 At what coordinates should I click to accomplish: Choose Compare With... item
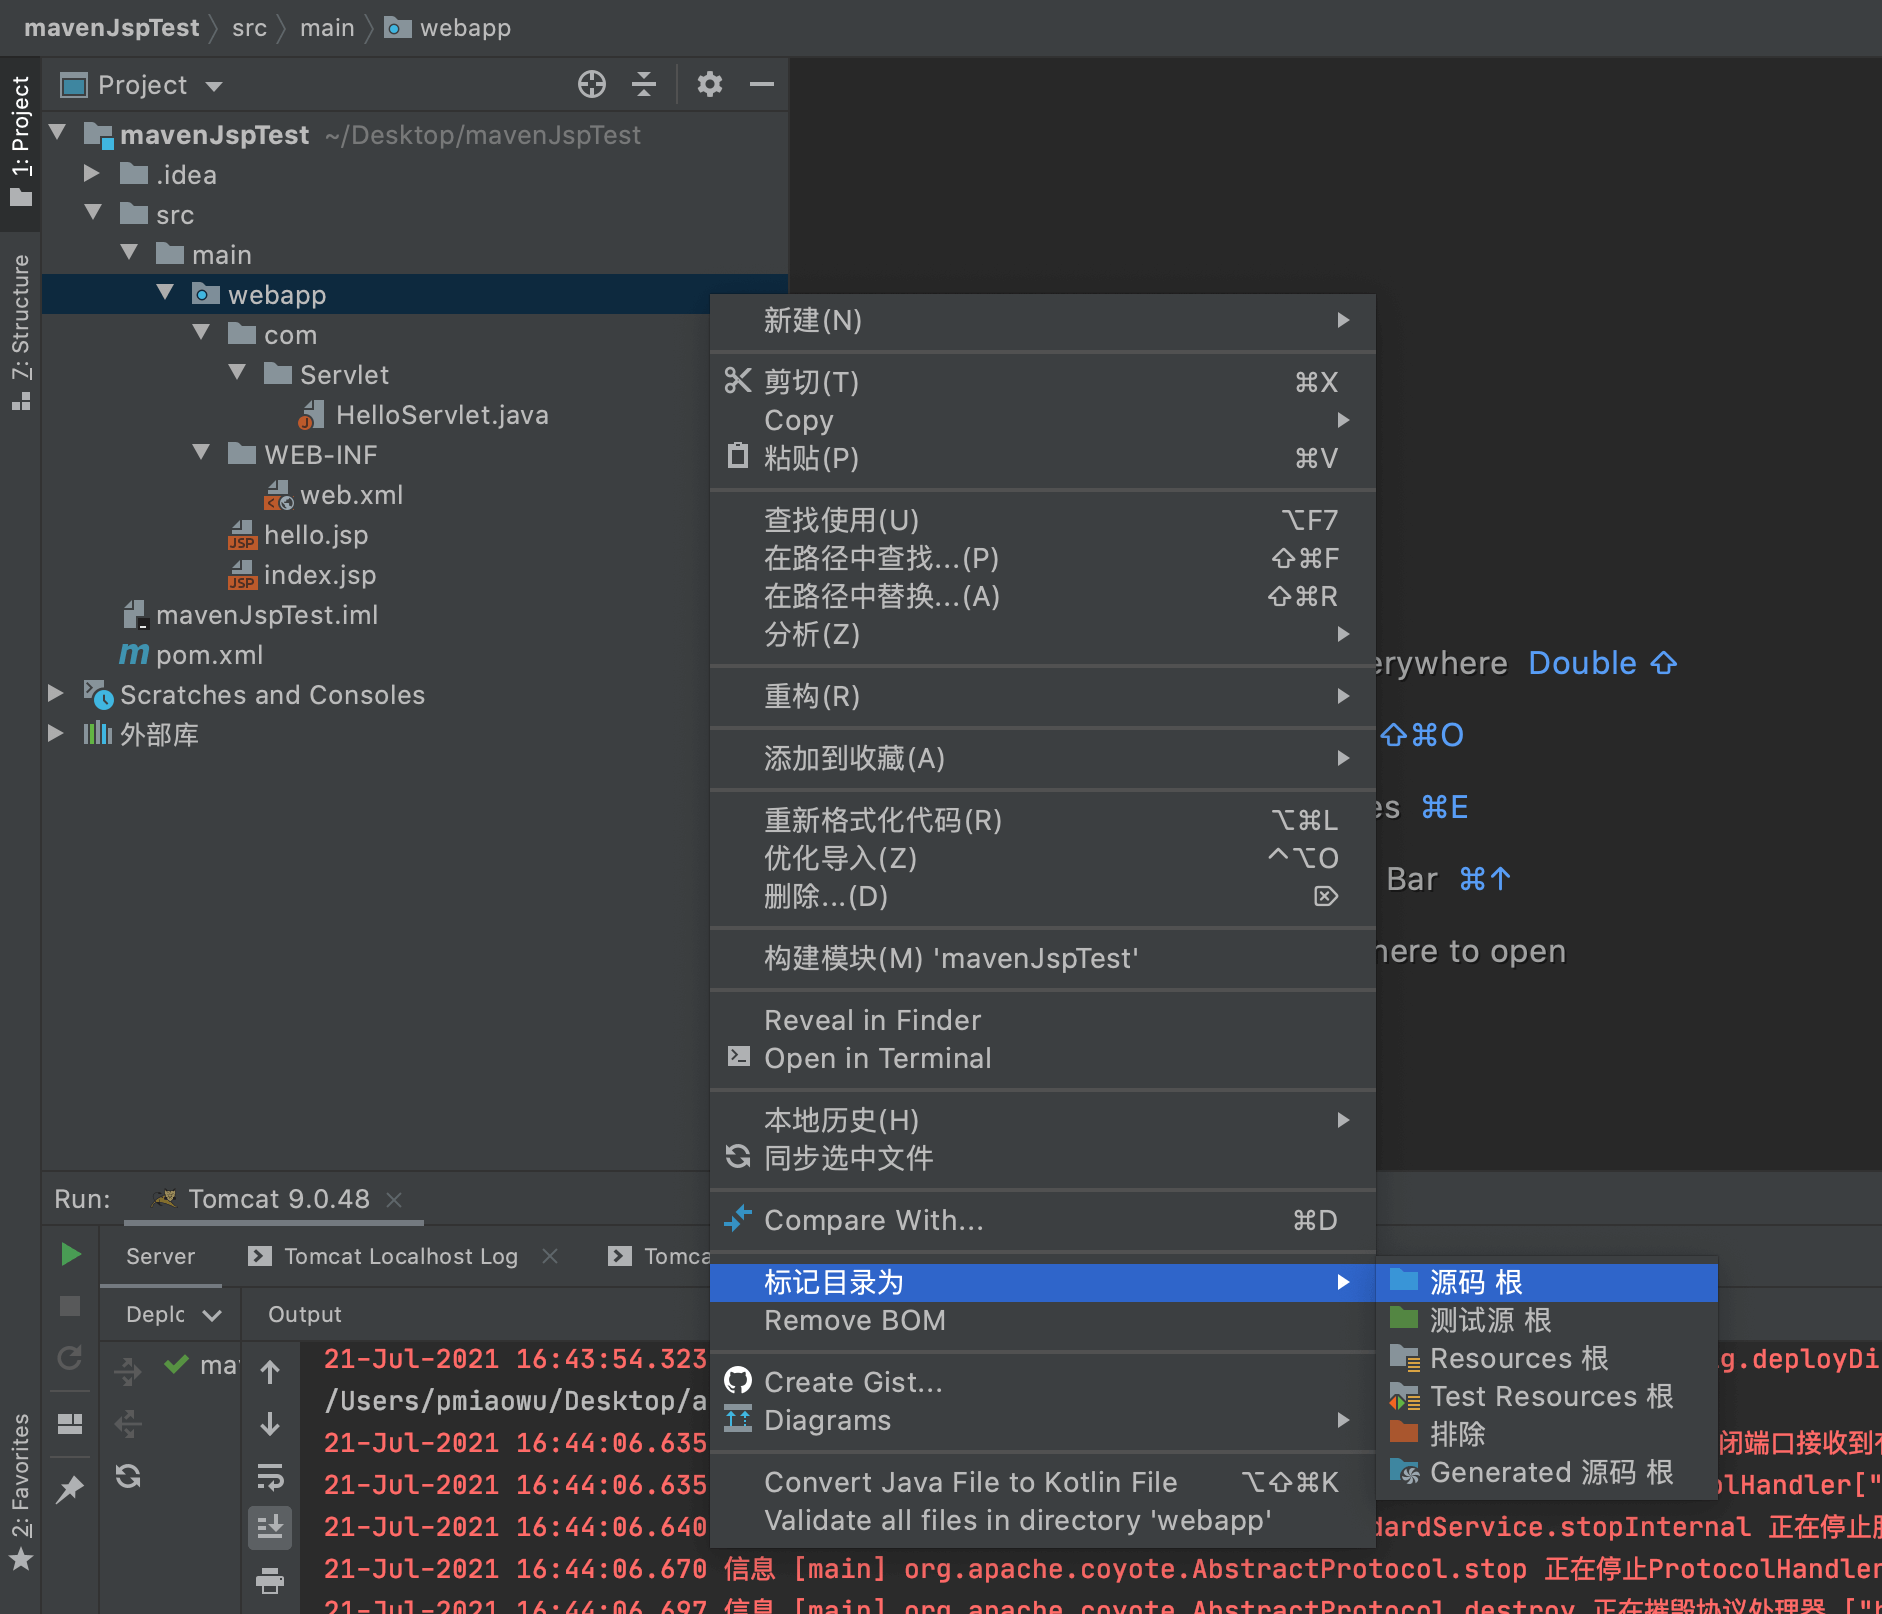click(1043, 1220)
